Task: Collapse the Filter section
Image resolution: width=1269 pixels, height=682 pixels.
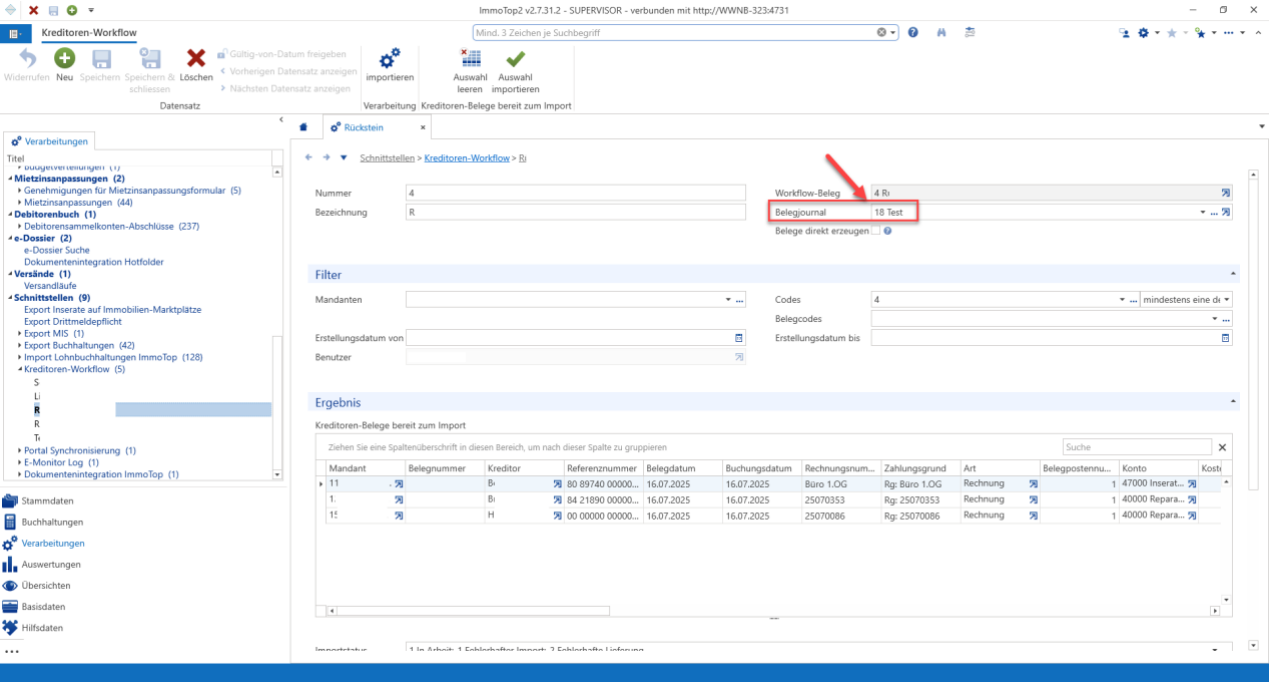Action: coord(1233,274)
